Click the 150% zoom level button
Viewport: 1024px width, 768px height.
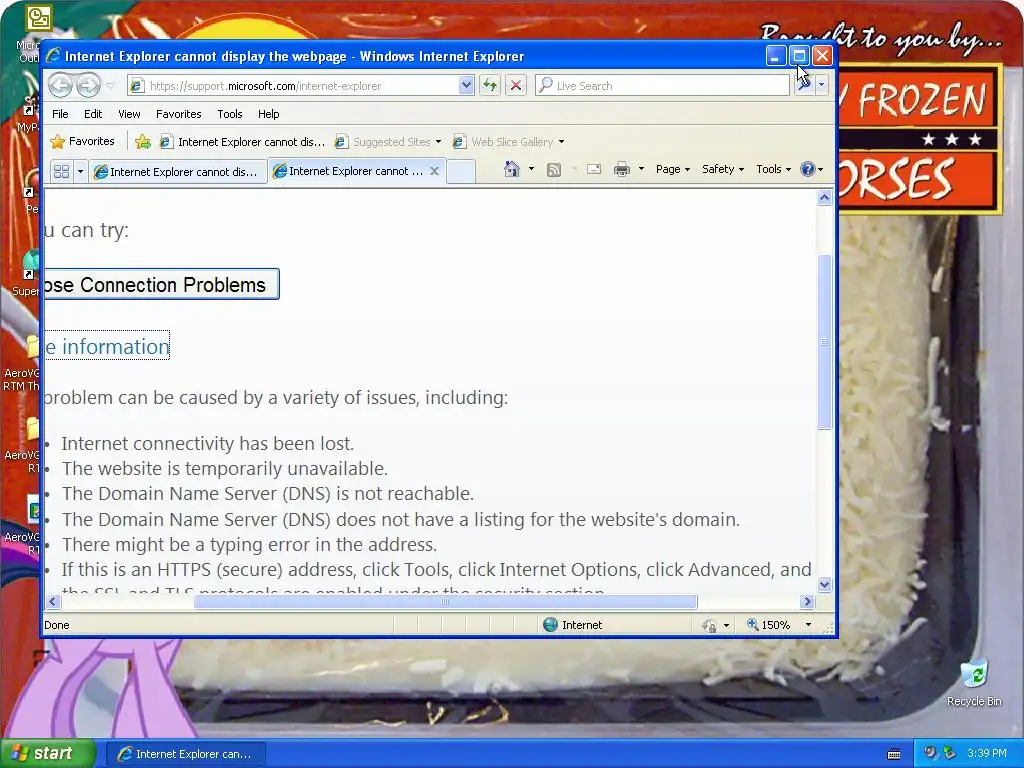(x=769, y=625)
